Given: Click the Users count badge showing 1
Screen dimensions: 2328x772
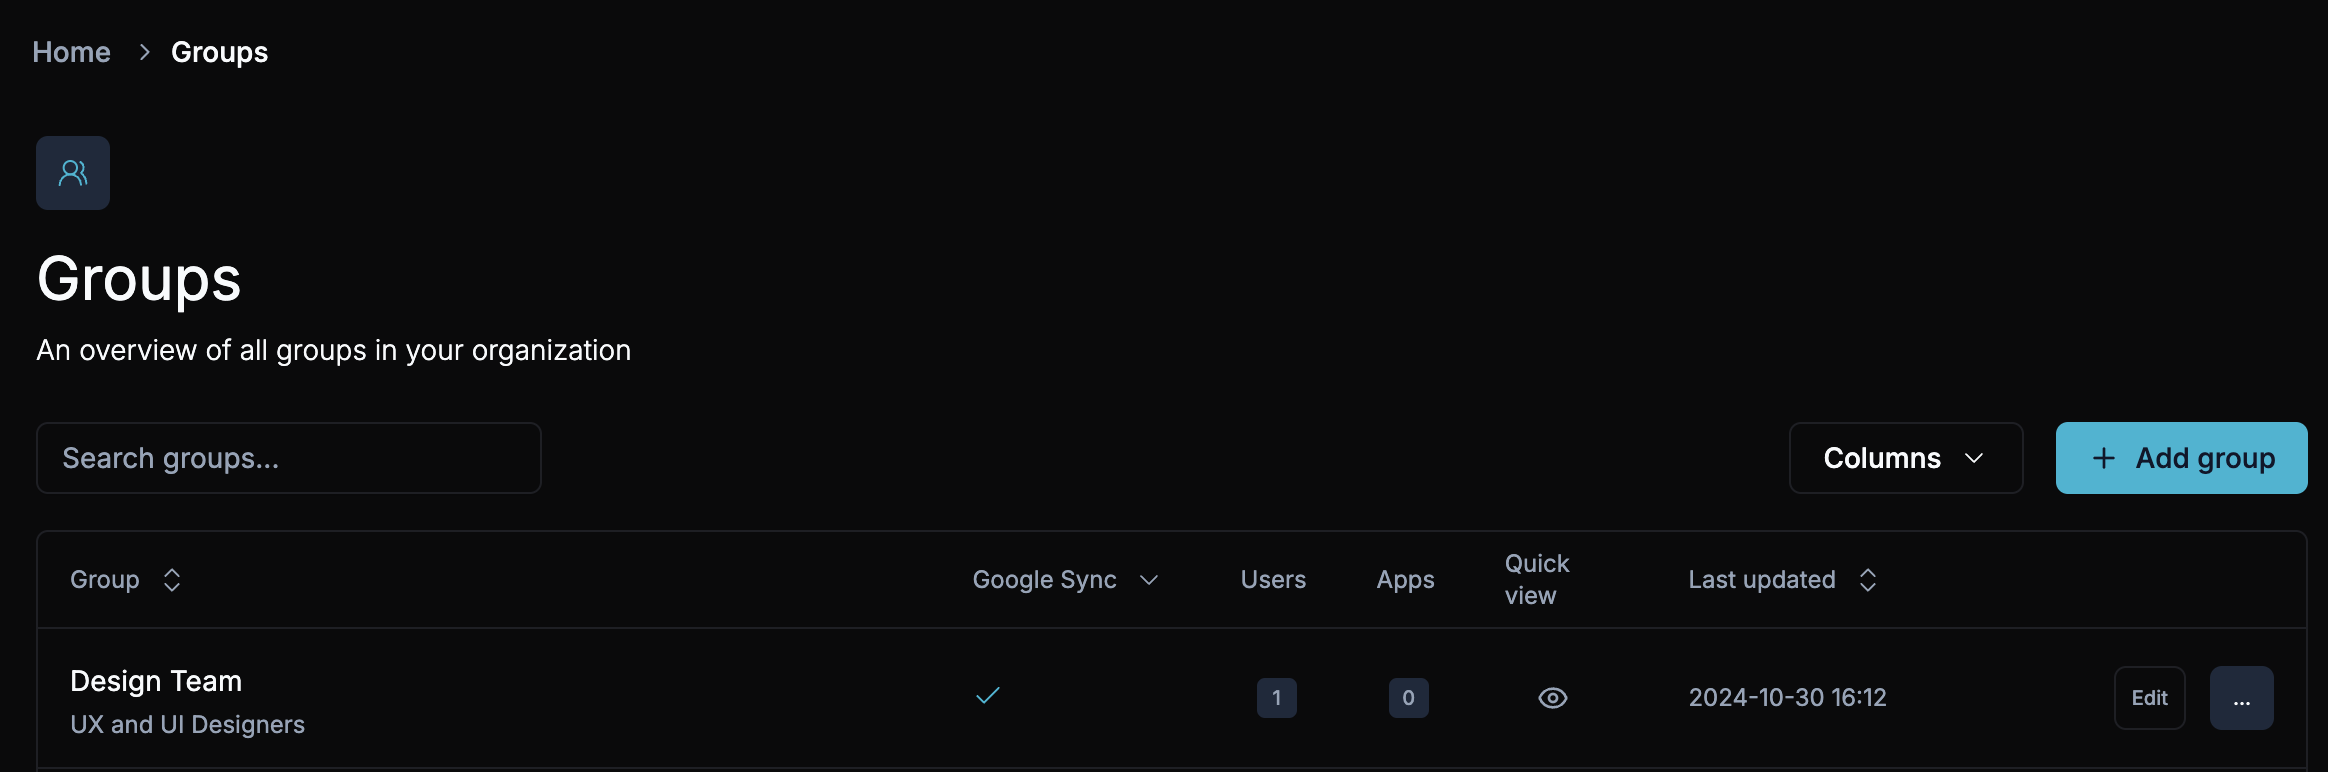Looking at the screenshot, I should click(1276, 698).
